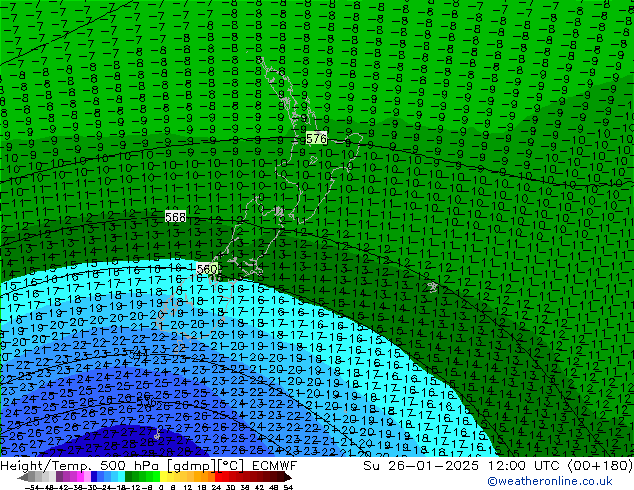Click the Su 26-01-2025 12:00 UTC date text

coord(463,466)
